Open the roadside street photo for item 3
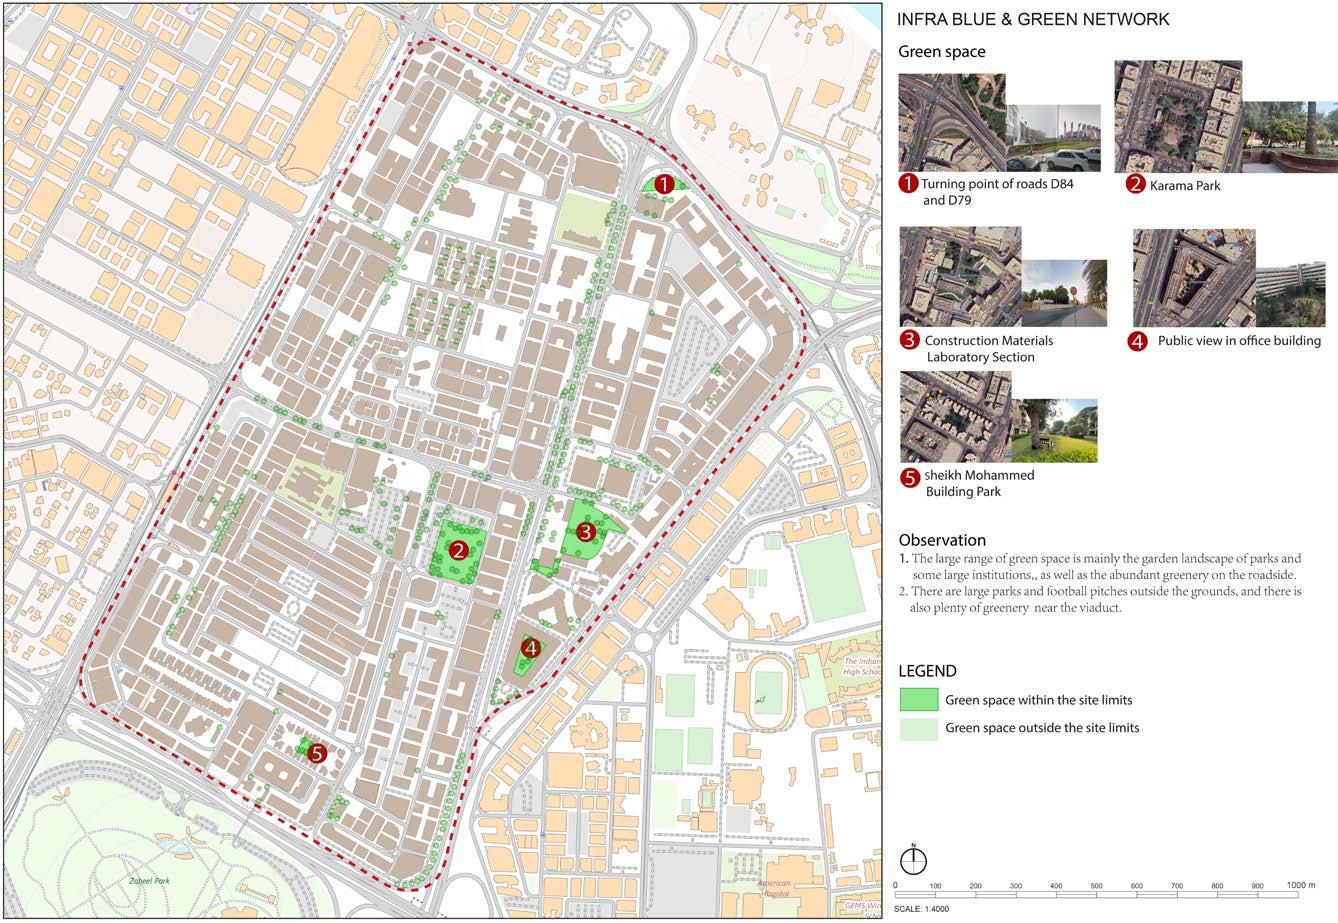Viewport: 1338px width, 923px height. (1064, 293)
